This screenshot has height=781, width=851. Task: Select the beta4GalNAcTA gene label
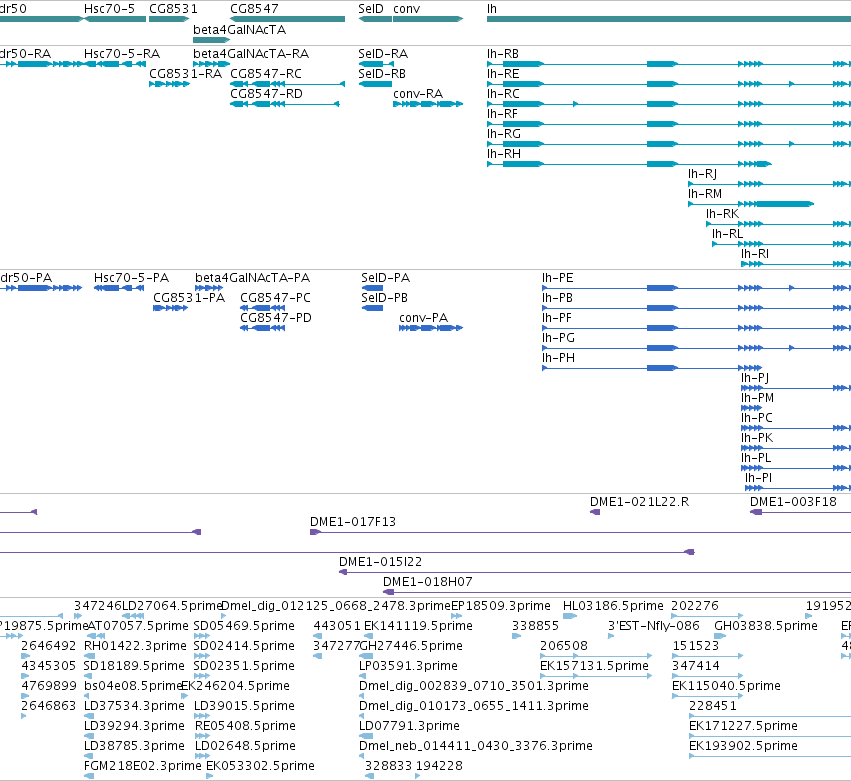point(239,29)
